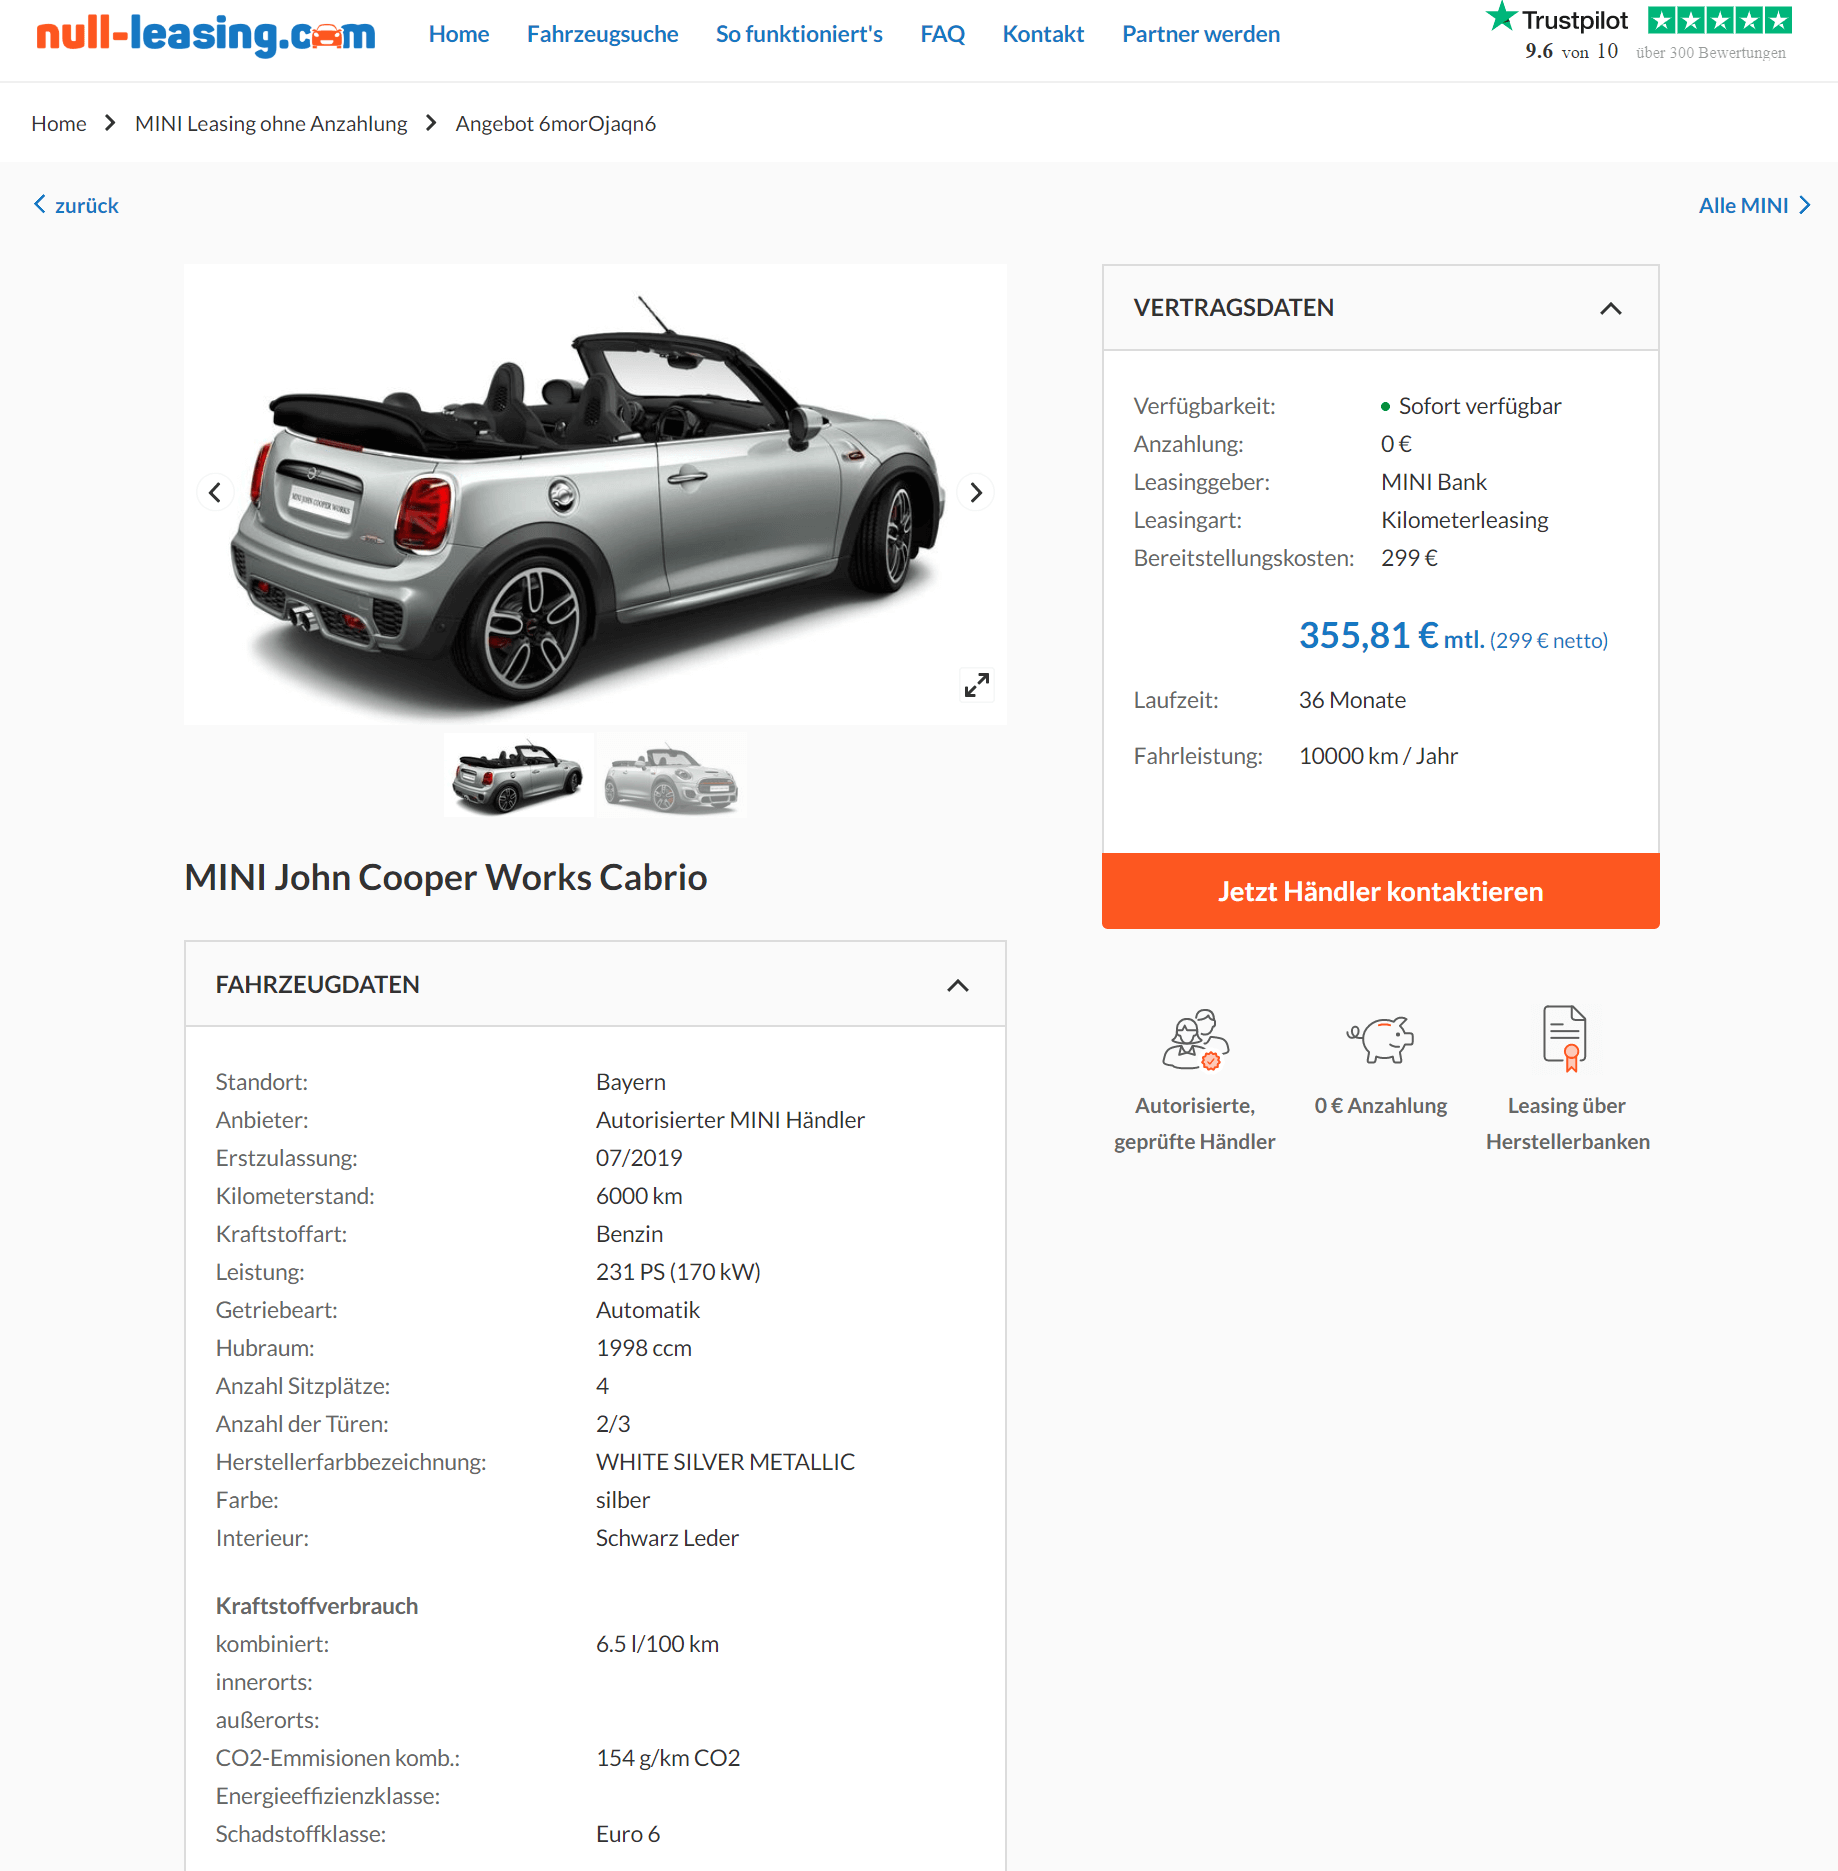Image resolution: width=1838 pixels, height=1871 pixels.
Task: Open the Kontakt page
Action: [x=1043, y=34]
